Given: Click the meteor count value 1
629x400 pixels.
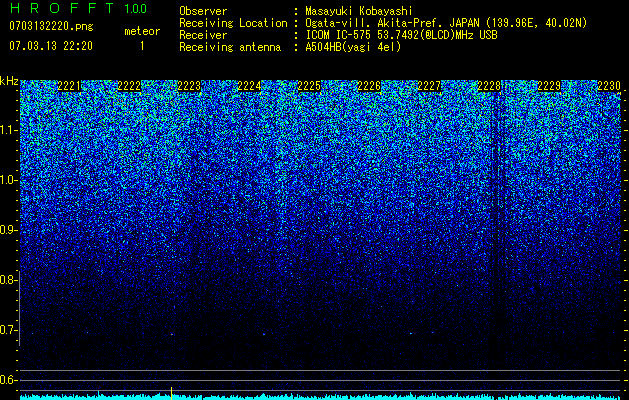Looking at the screenshot, I should [x=142, y=46].
